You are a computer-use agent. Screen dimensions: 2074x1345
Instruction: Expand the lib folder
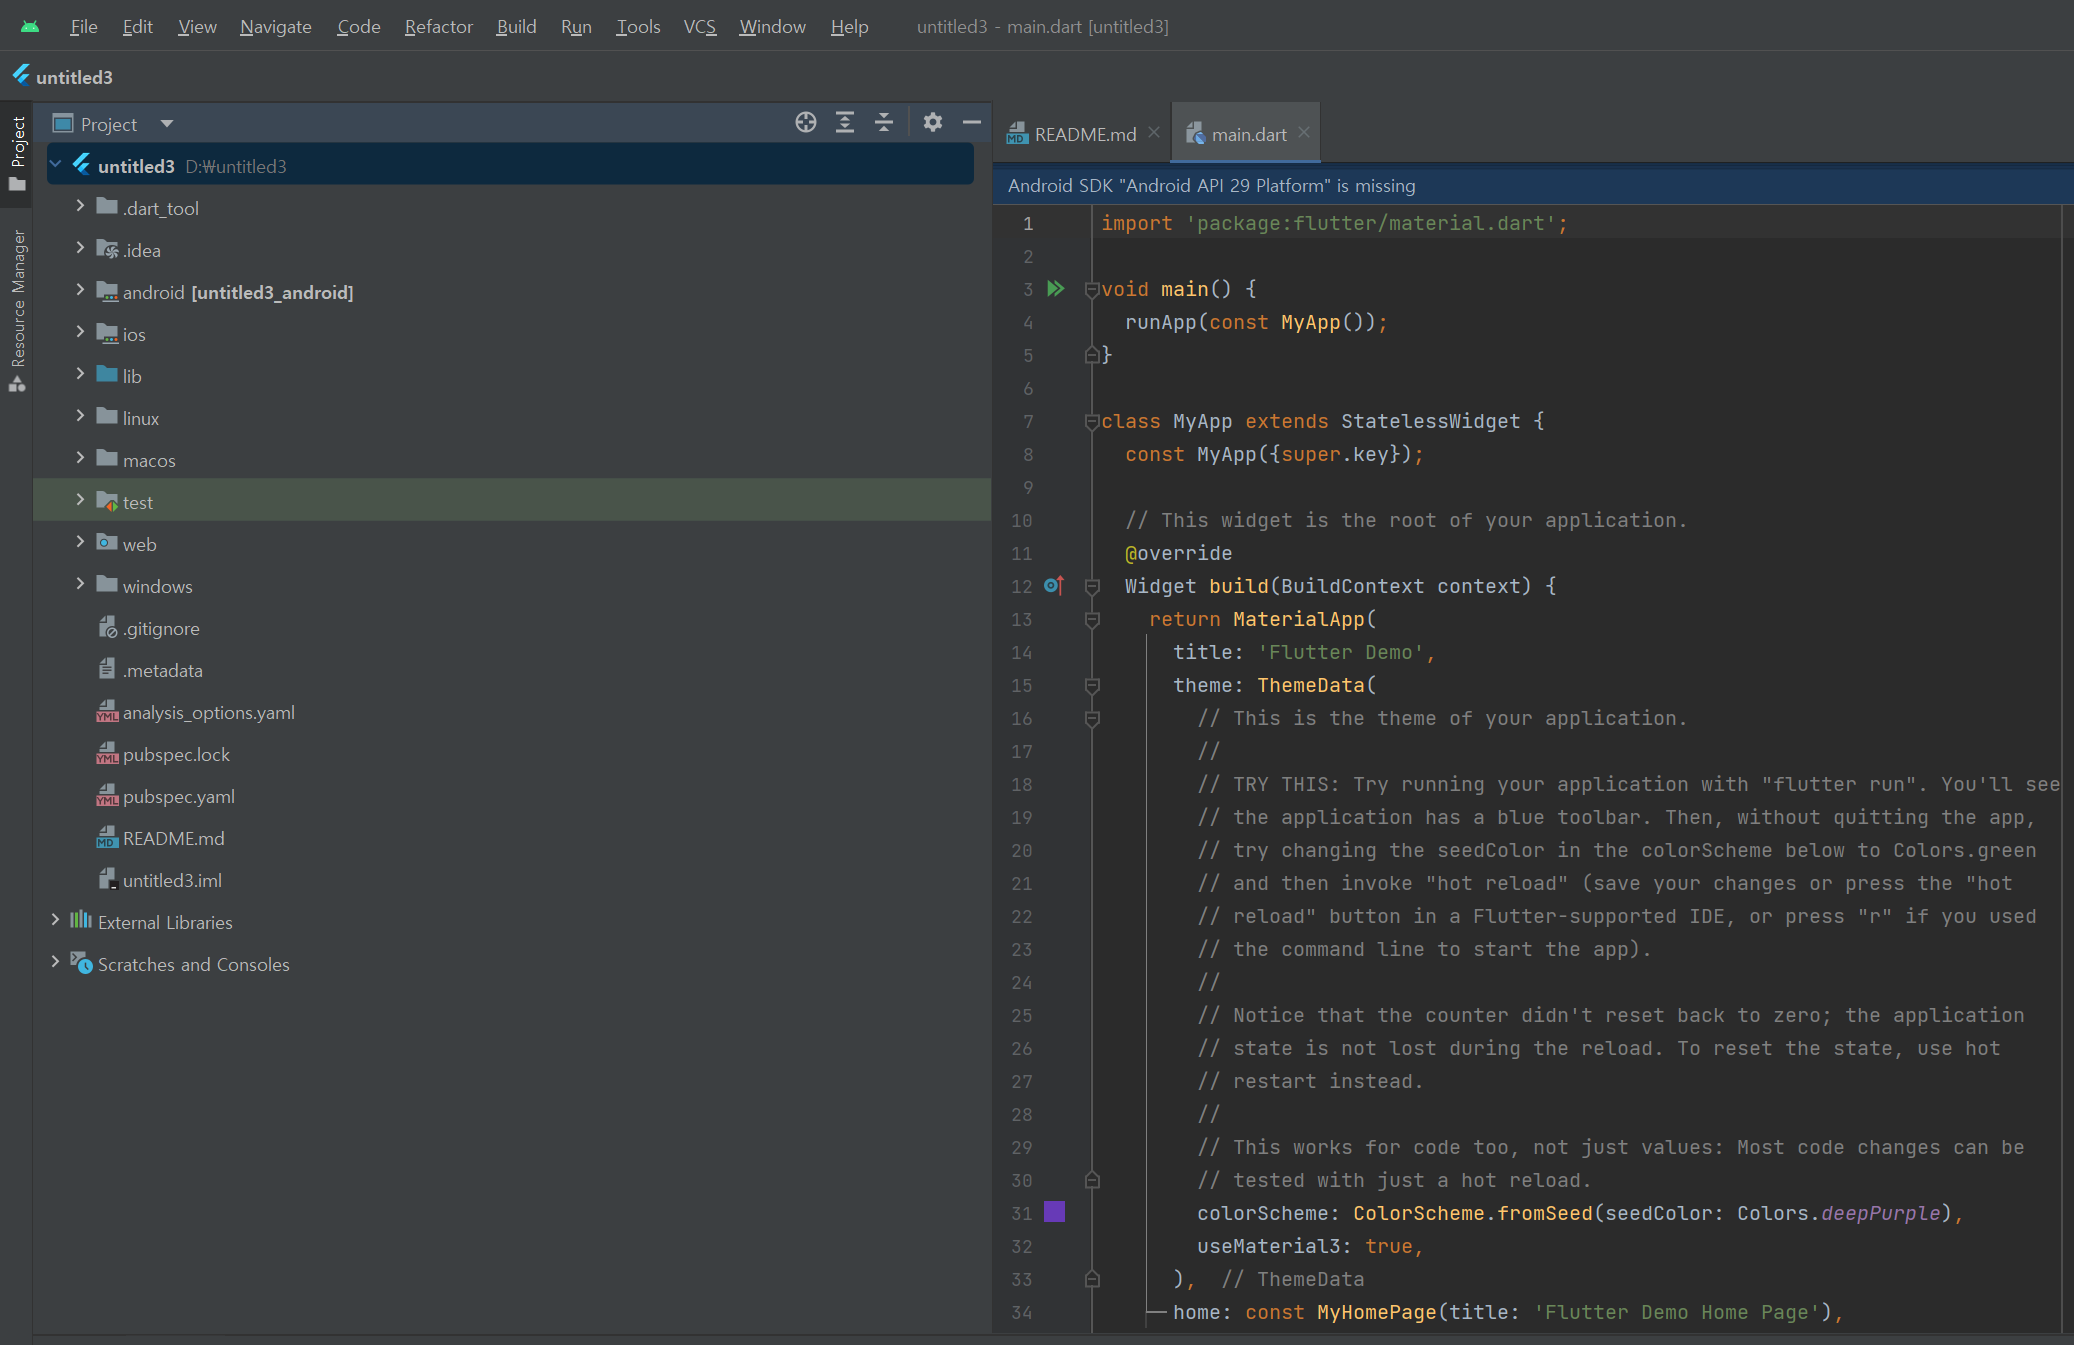tap(80, 374)
